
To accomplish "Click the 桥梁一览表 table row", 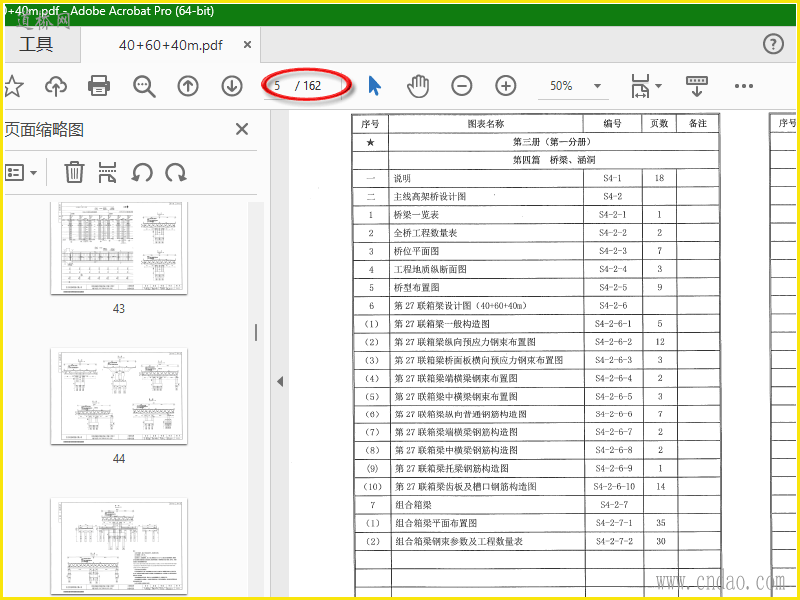I will pyautogui.click(x=536, y=215).
